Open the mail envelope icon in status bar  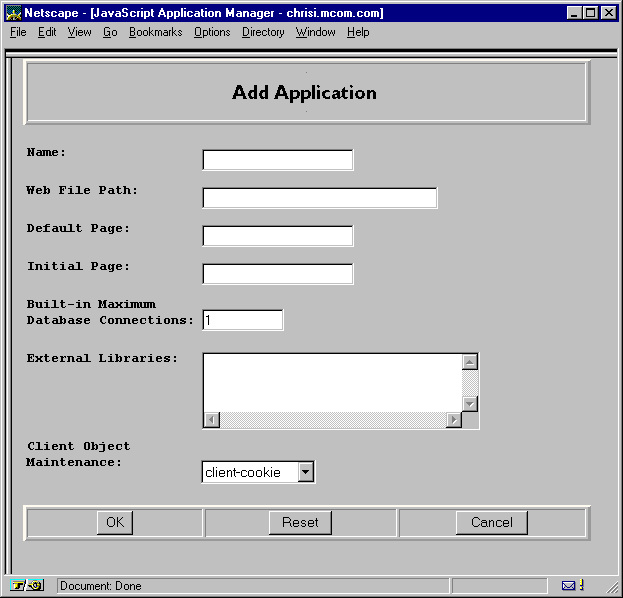pos(568,585)
